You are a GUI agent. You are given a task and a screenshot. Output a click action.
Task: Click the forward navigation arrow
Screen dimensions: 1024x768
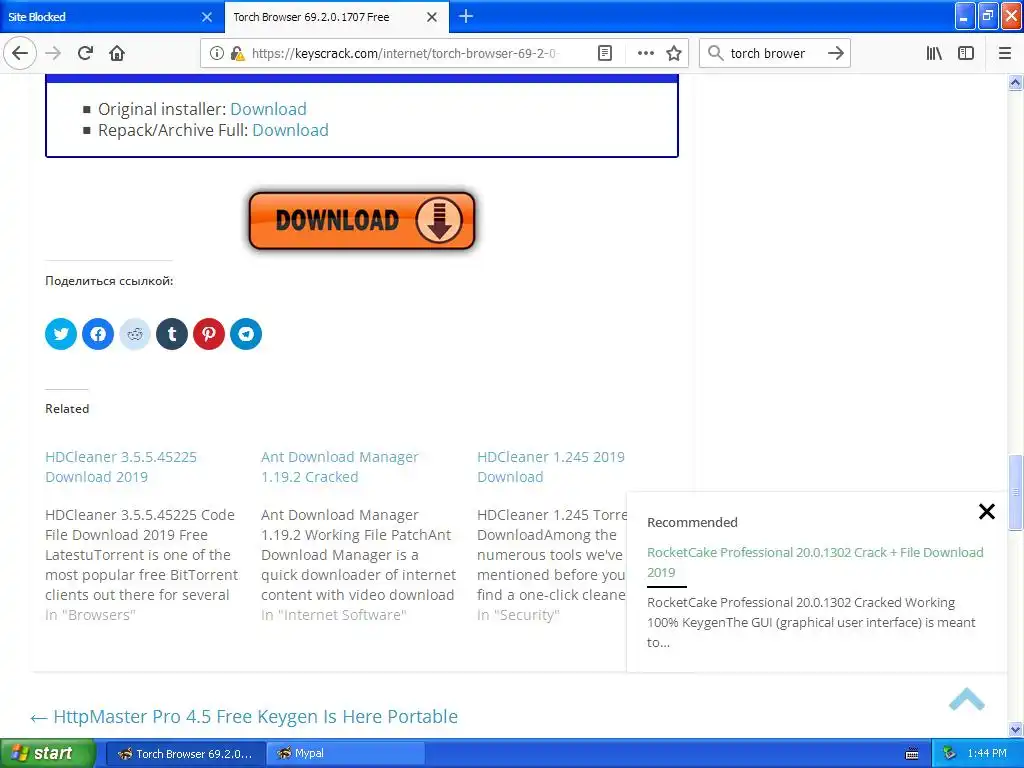point(54,54)
